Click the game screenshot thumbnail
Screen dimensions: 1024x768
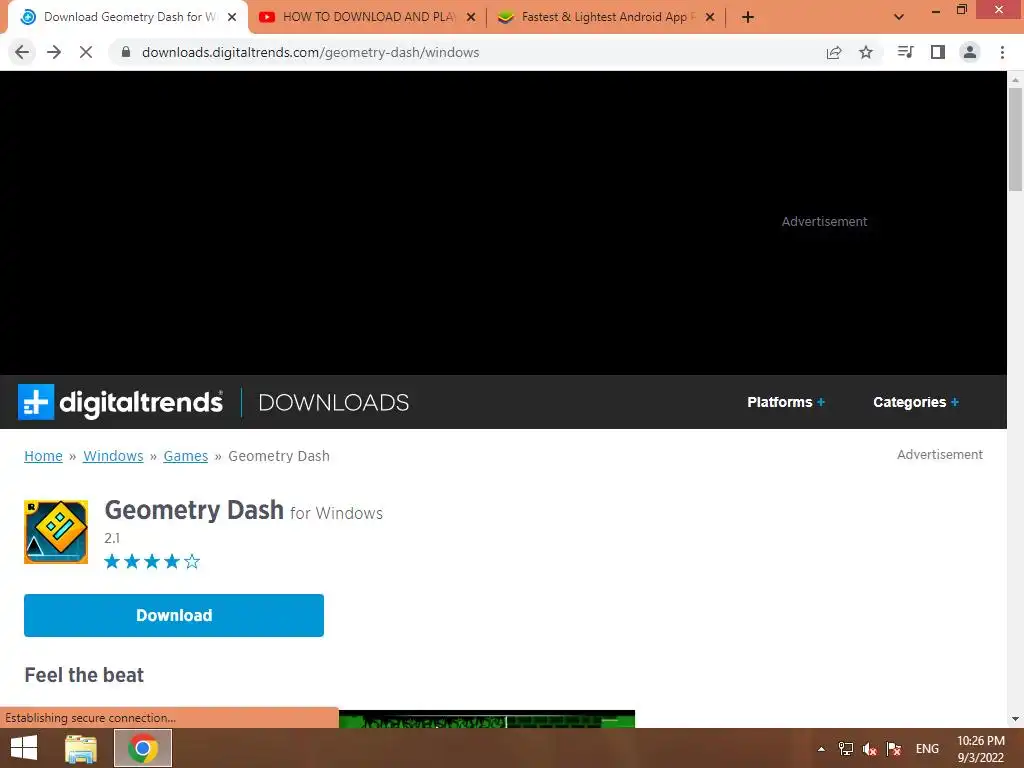[x=487, y=719]
